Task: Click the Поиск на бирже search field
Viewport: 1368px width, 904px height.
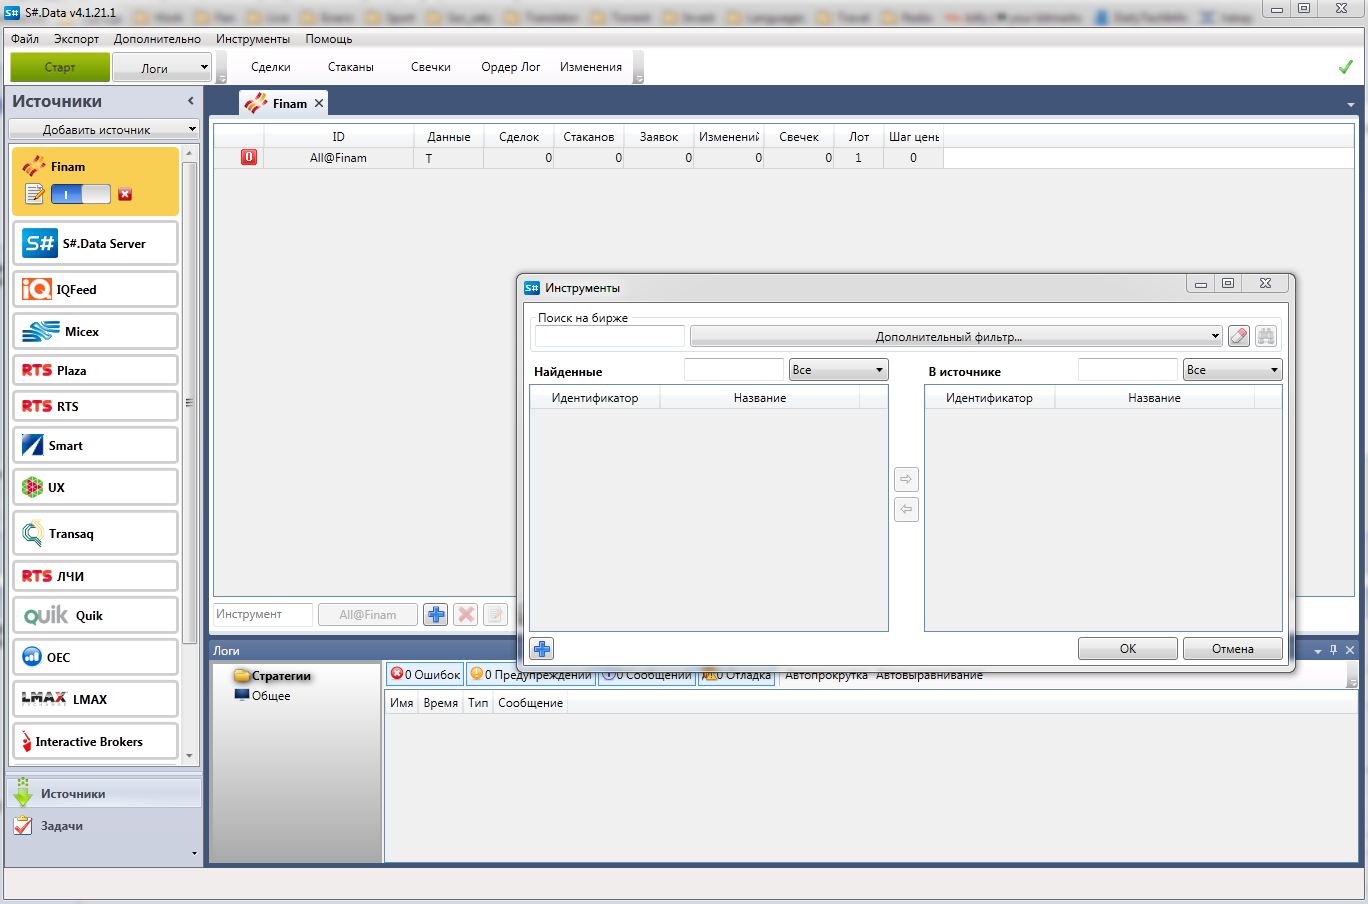Action: click(x=610, y=336)
